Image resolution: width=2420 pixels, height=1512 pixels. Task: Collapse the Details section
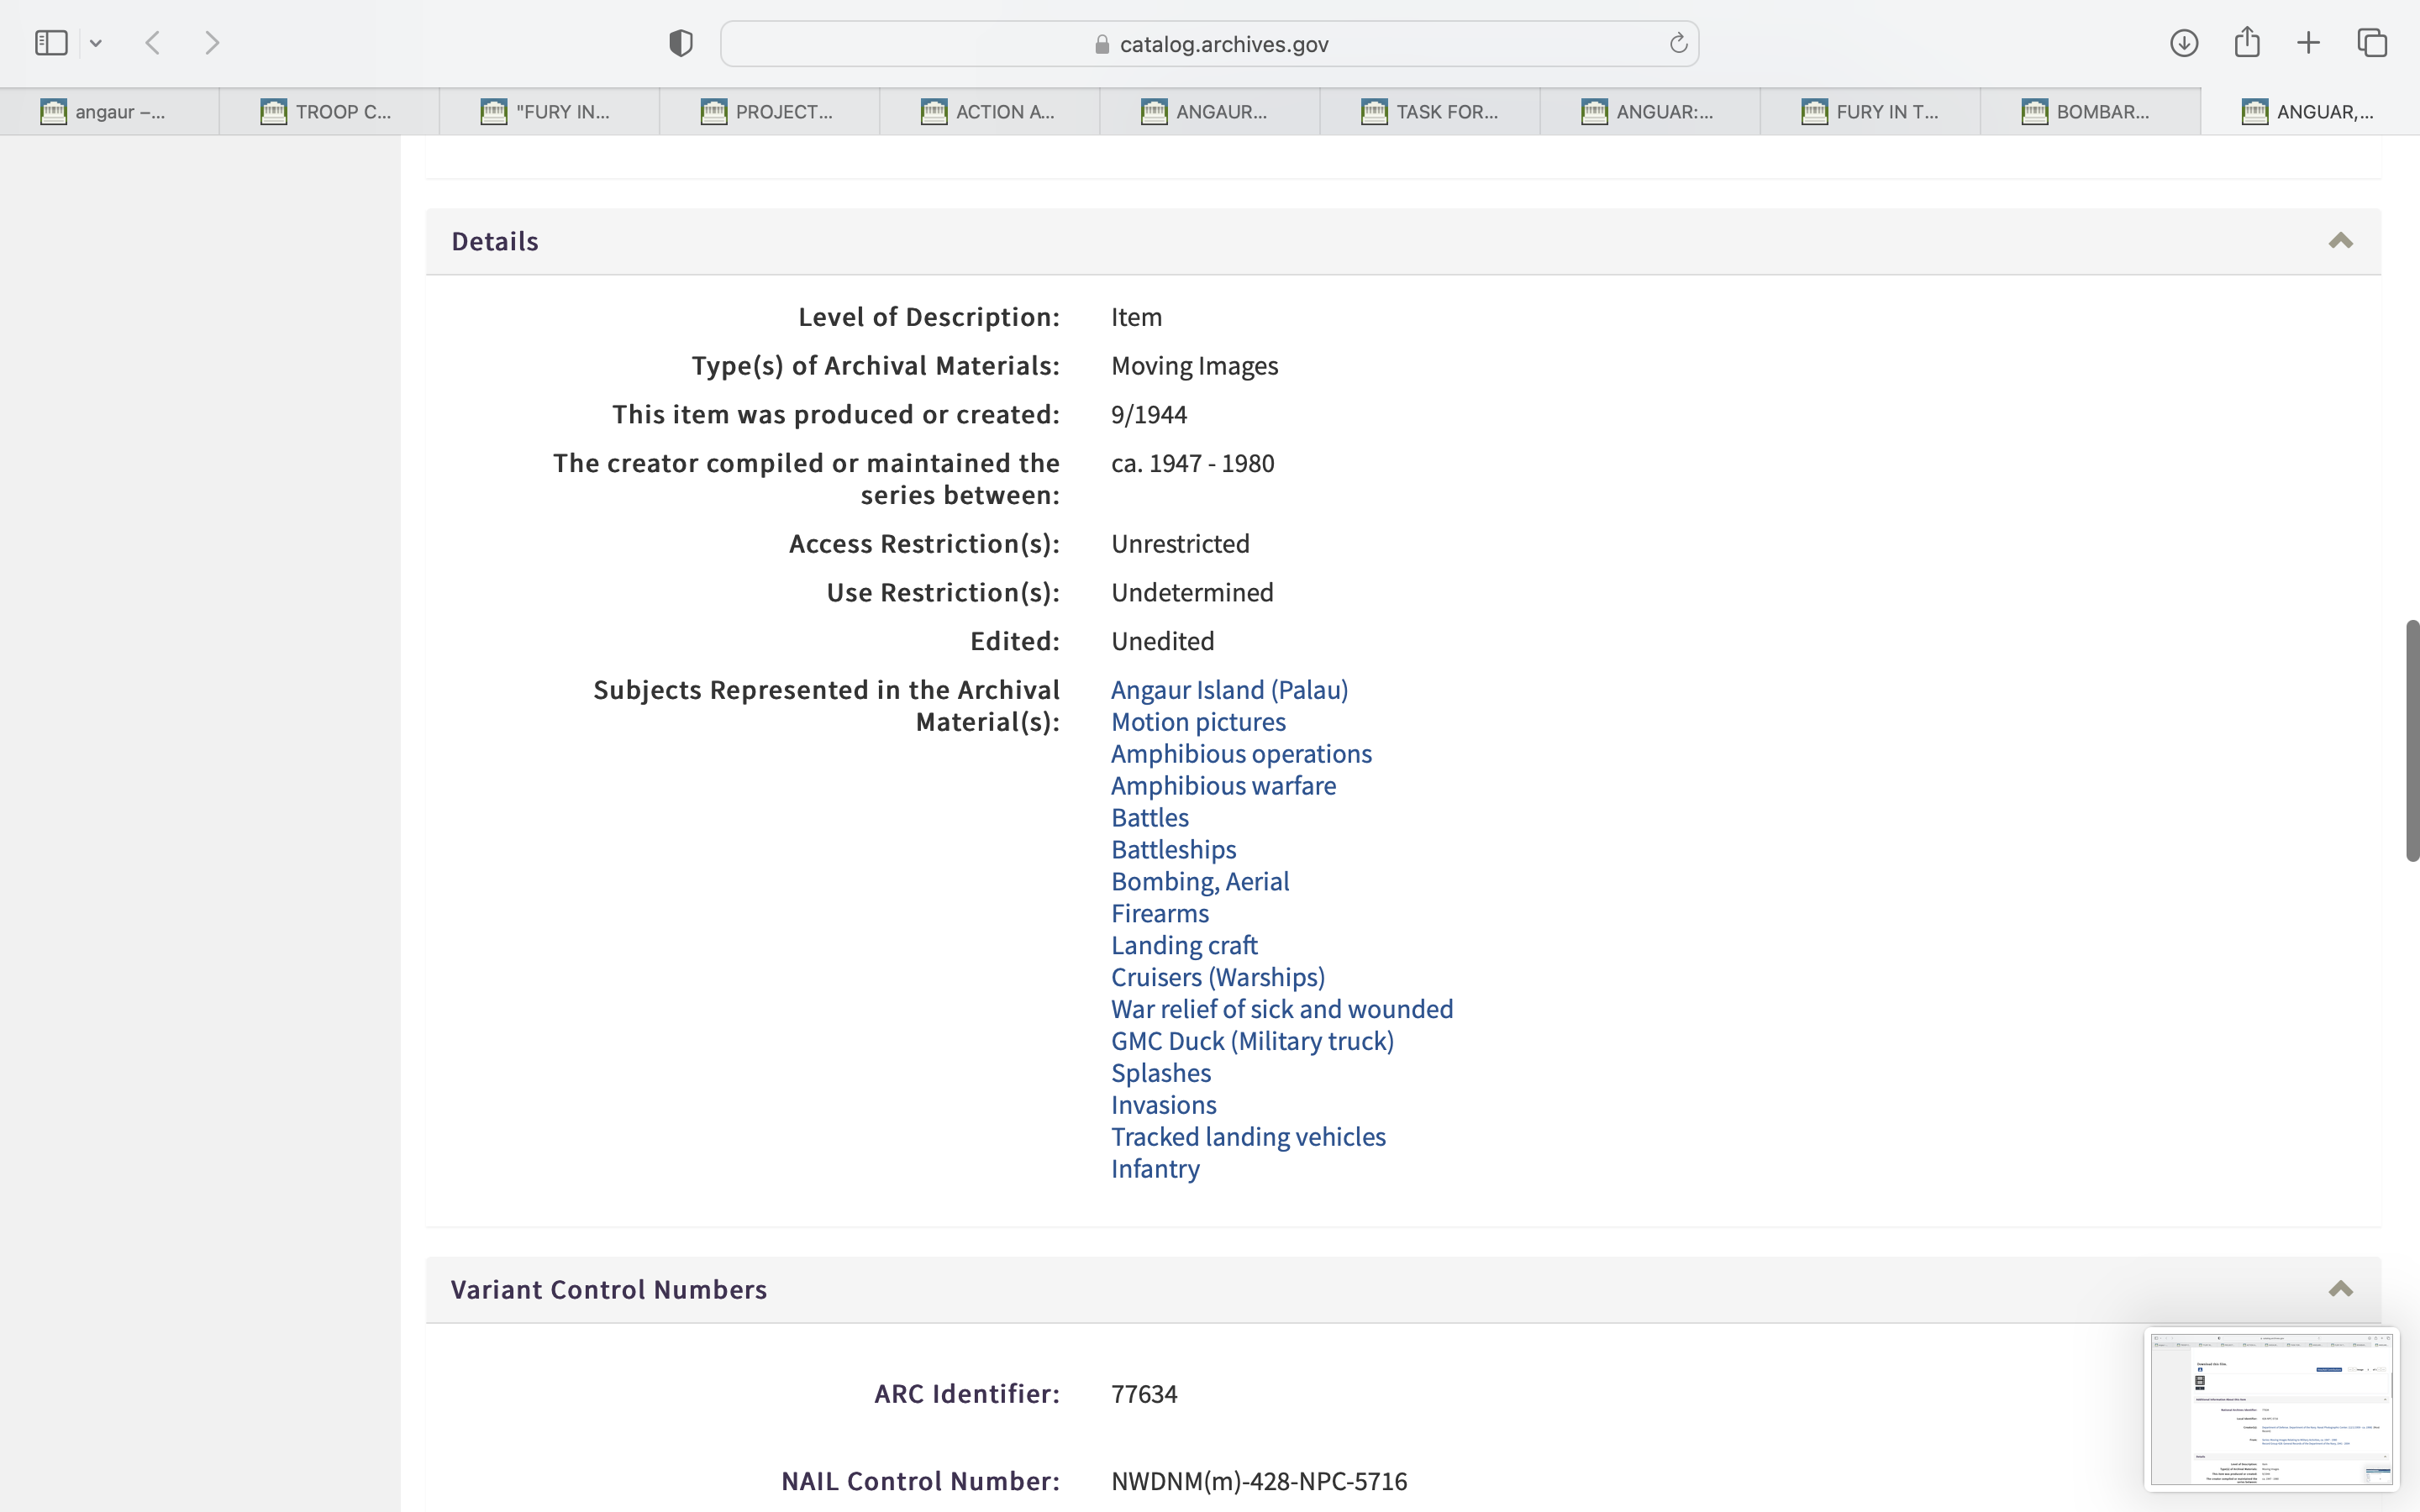(2340, 241)
